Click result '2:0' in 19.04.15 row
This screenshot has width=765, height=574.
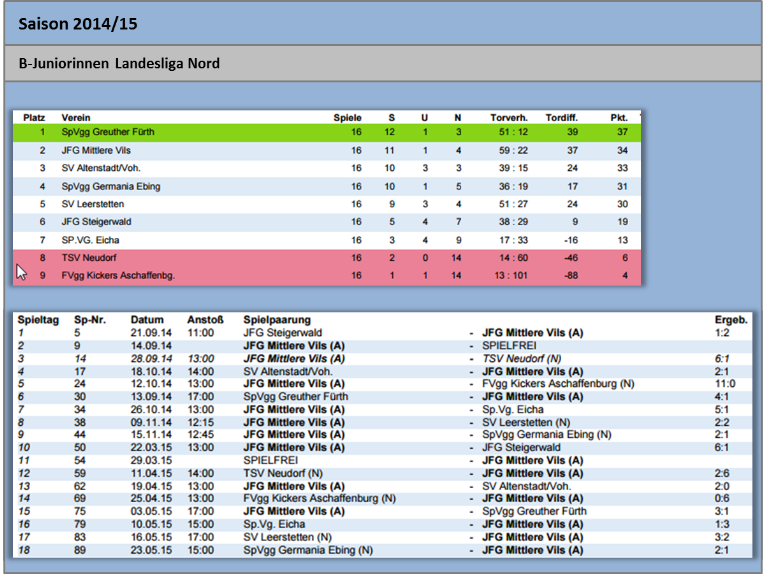pos(722,487)
